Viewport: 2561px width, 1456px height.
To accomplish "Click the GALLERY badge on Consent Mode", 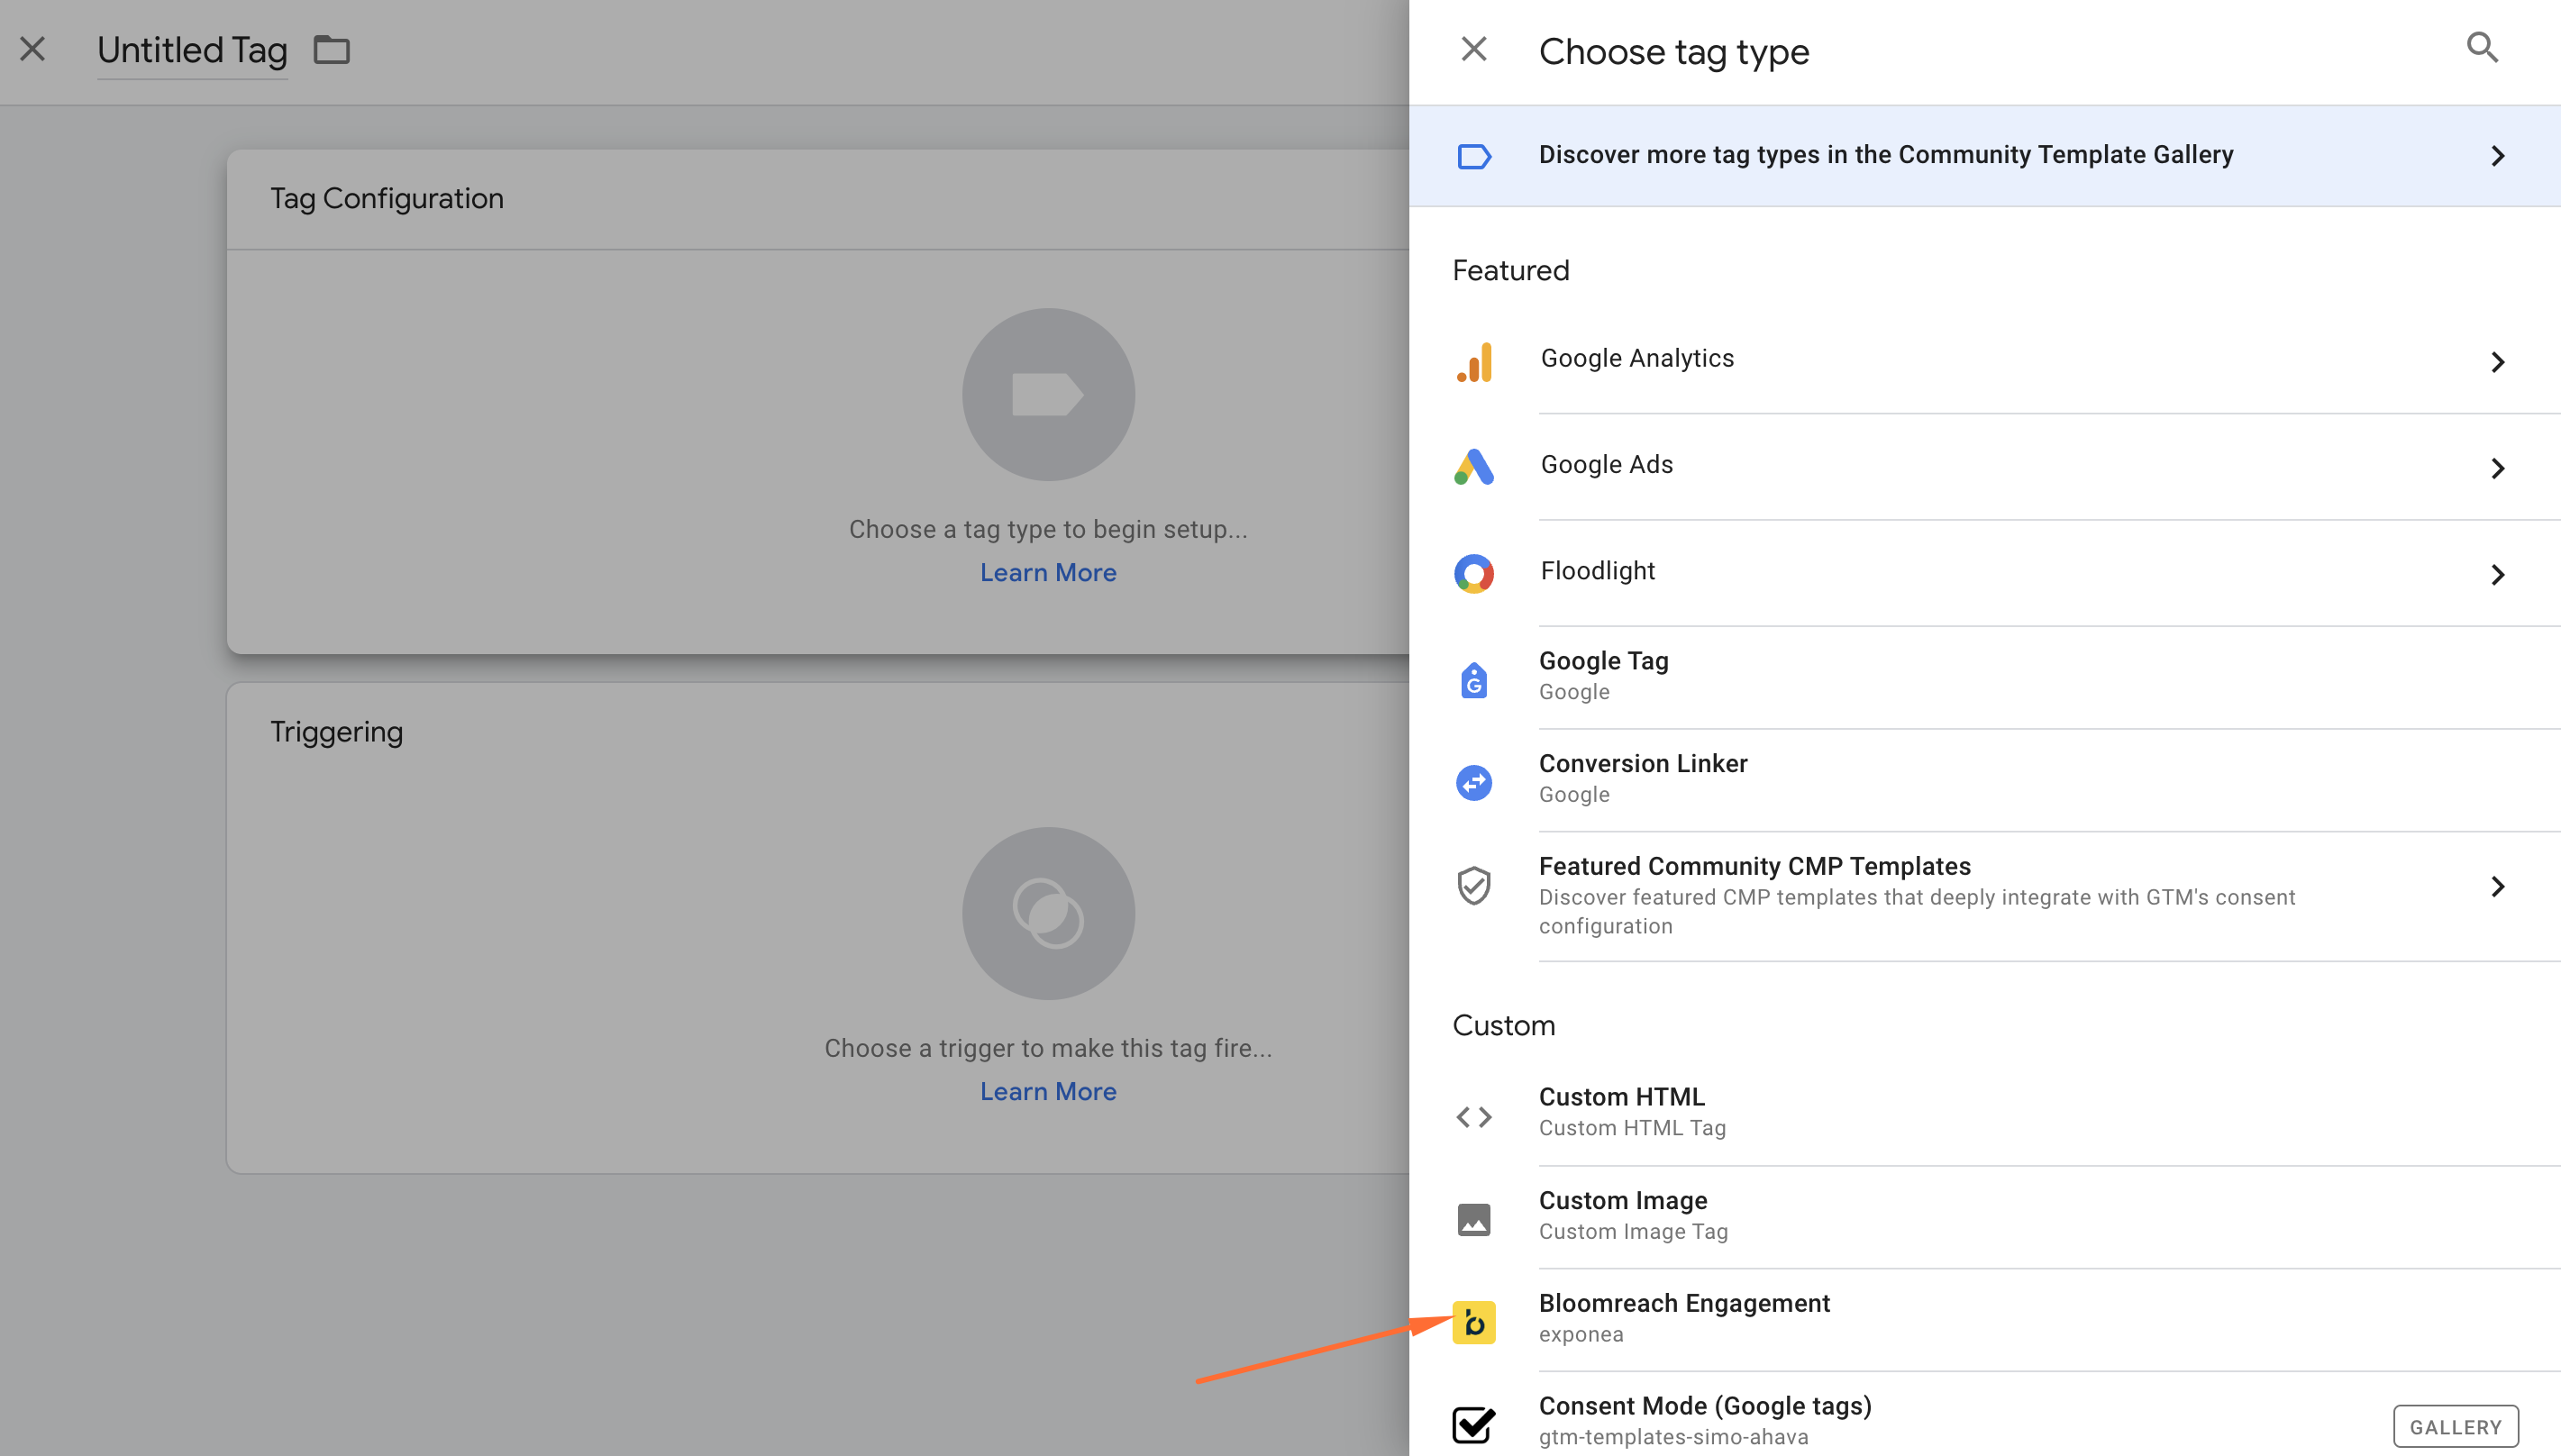I will click(2455, 1427).
